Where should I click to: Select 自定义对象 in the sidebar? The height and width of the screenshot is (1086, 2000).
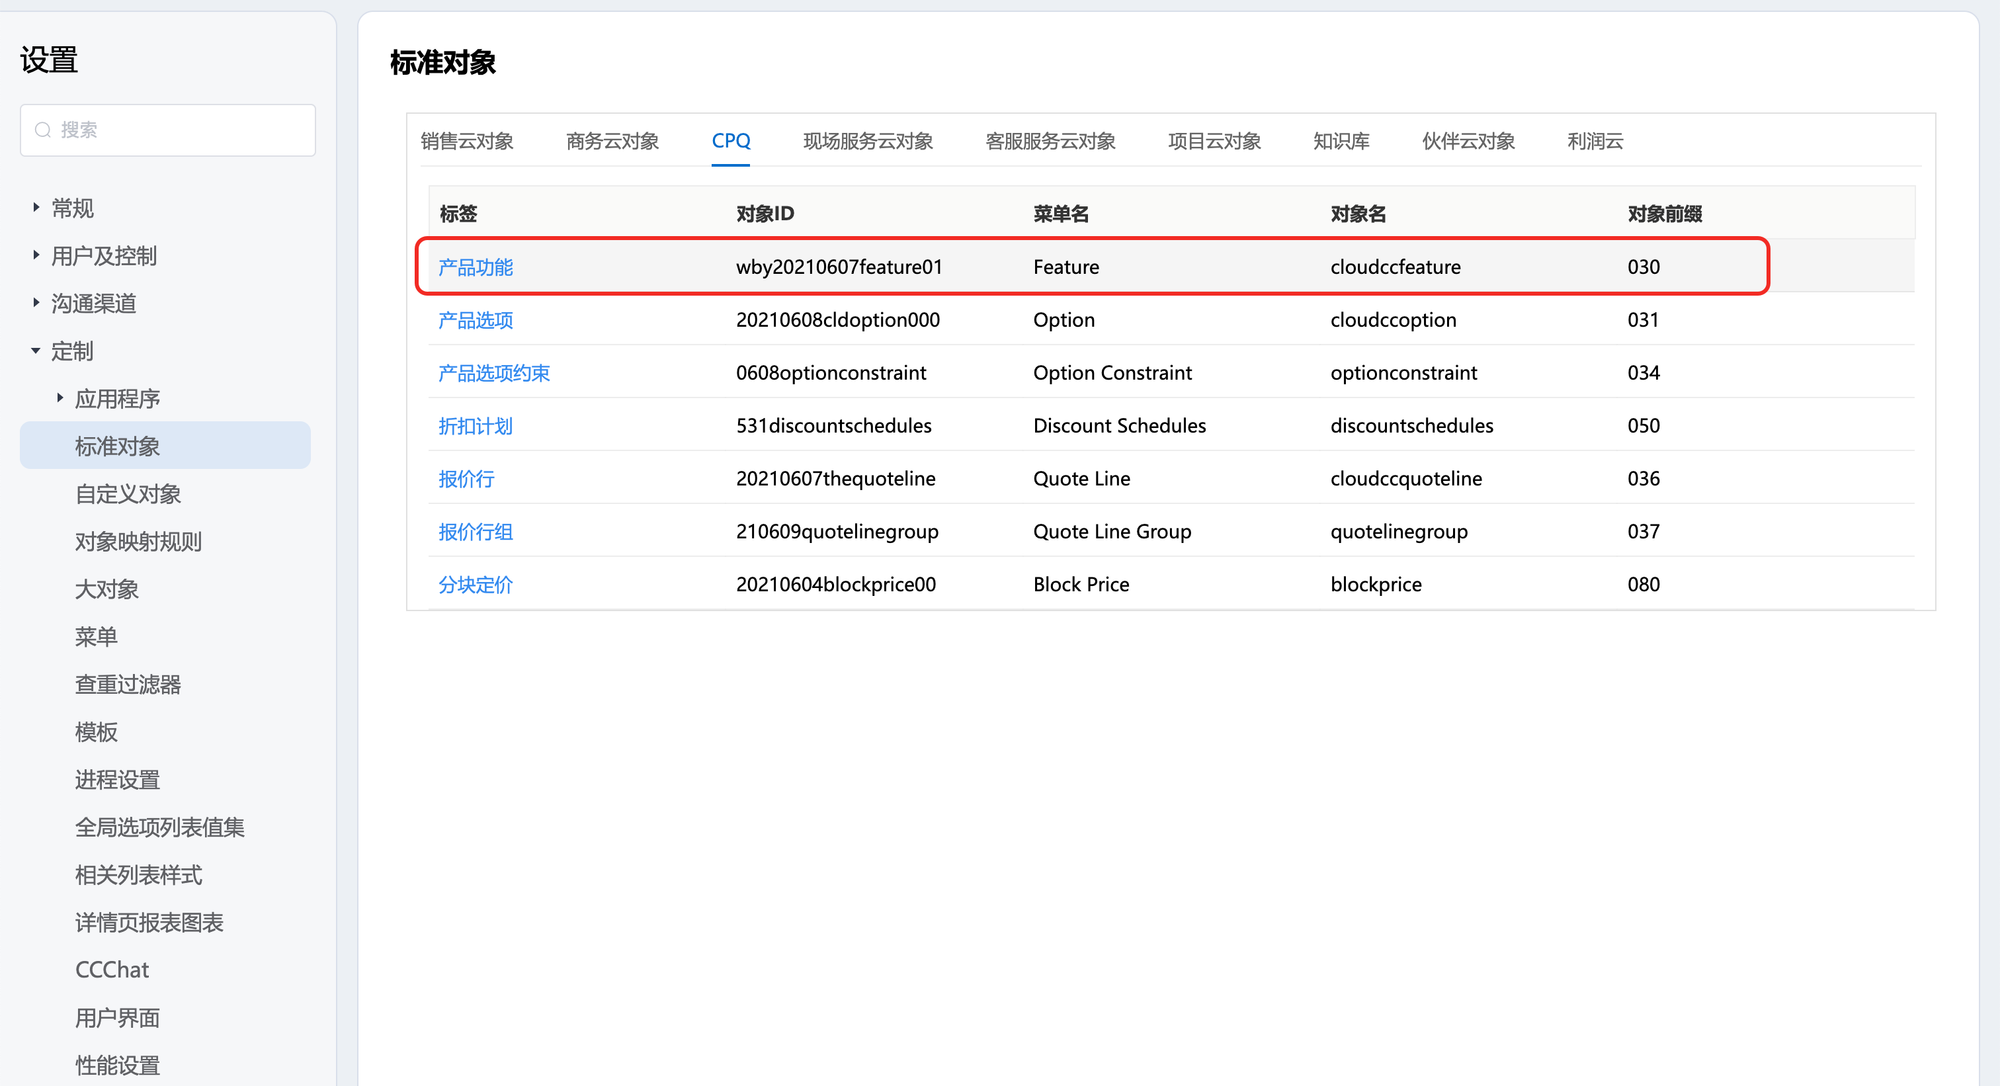[128, 494]
